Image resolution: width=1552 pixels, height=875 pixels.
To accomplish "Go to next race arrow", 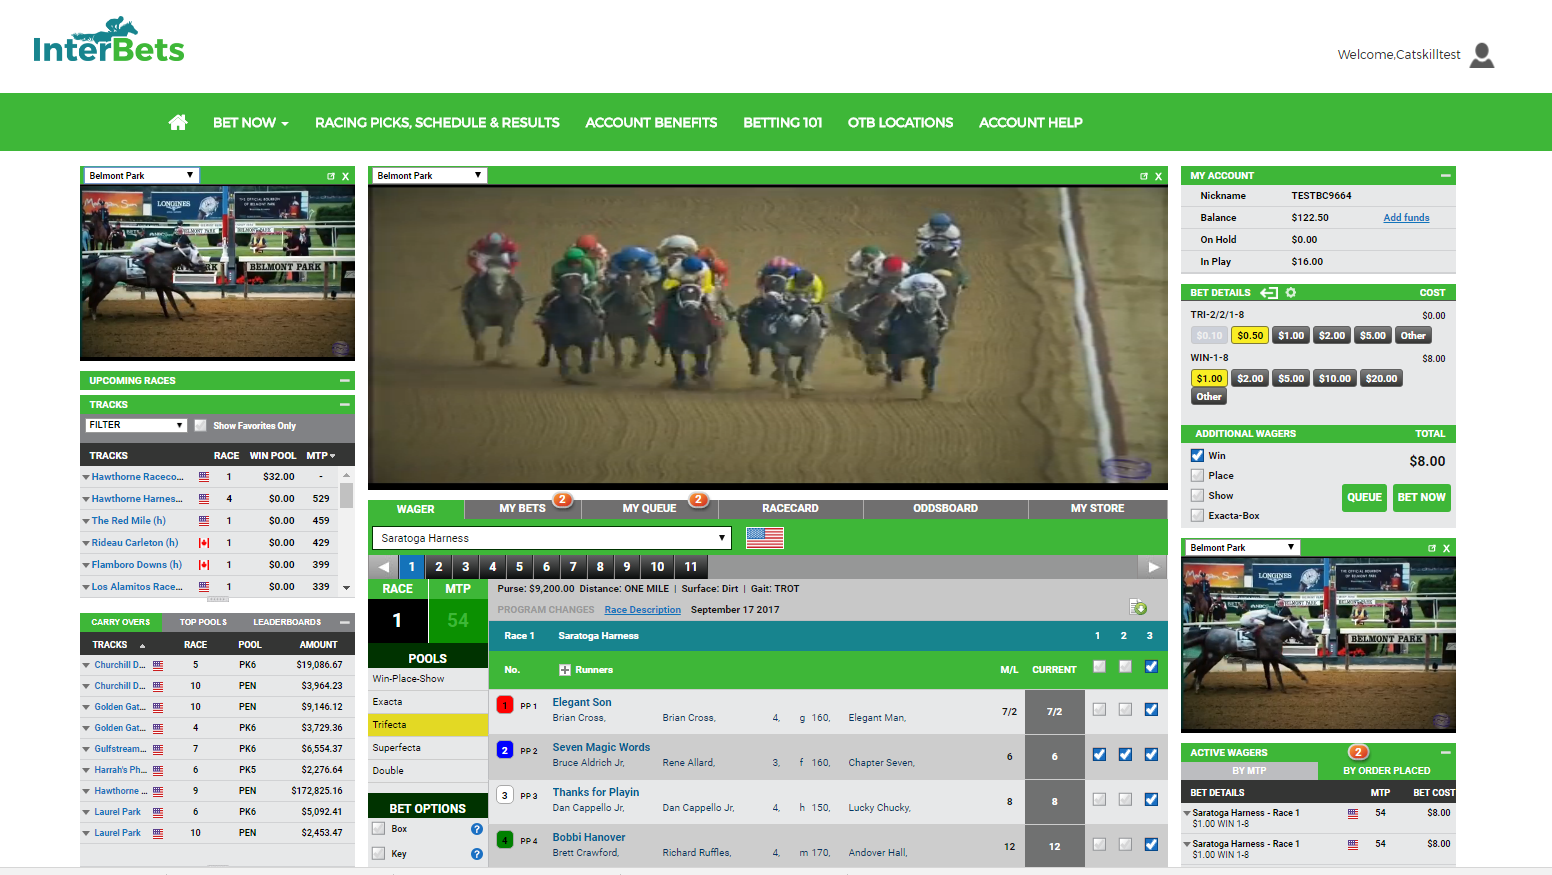I will point(1153,567).
